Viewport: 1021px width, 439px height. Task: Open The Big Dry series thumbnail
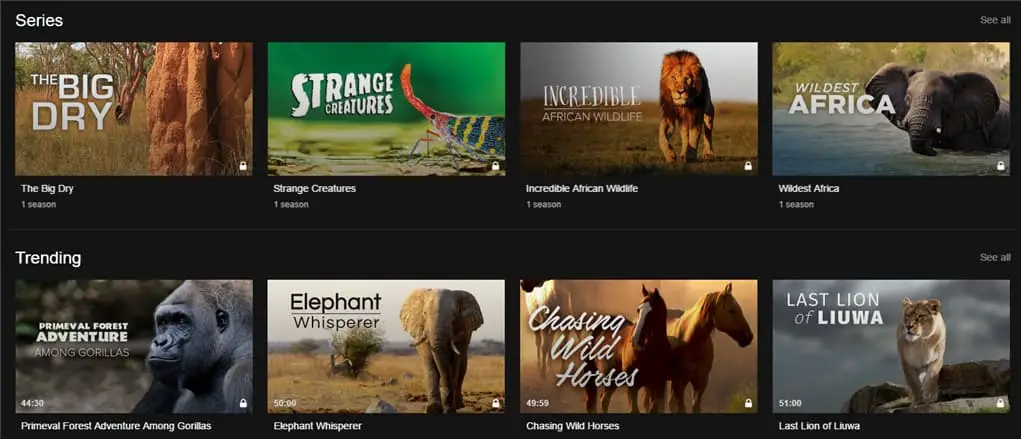point(133,109)
